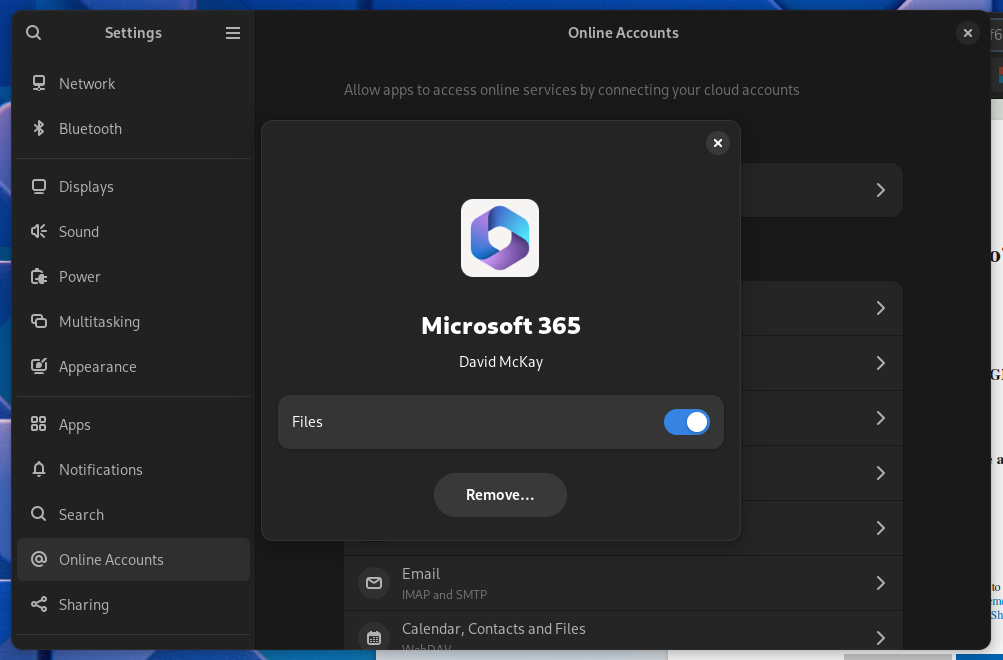Close the Microsoft 365 account dialog
This screenshot has height=660, width=1003.
pyautogui.click(x=718, y=143)
